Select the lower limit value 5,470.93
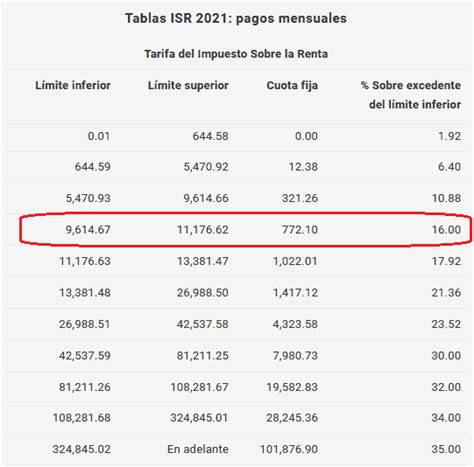474x467 pixels. pyautogui.click(x=88, y=198)
